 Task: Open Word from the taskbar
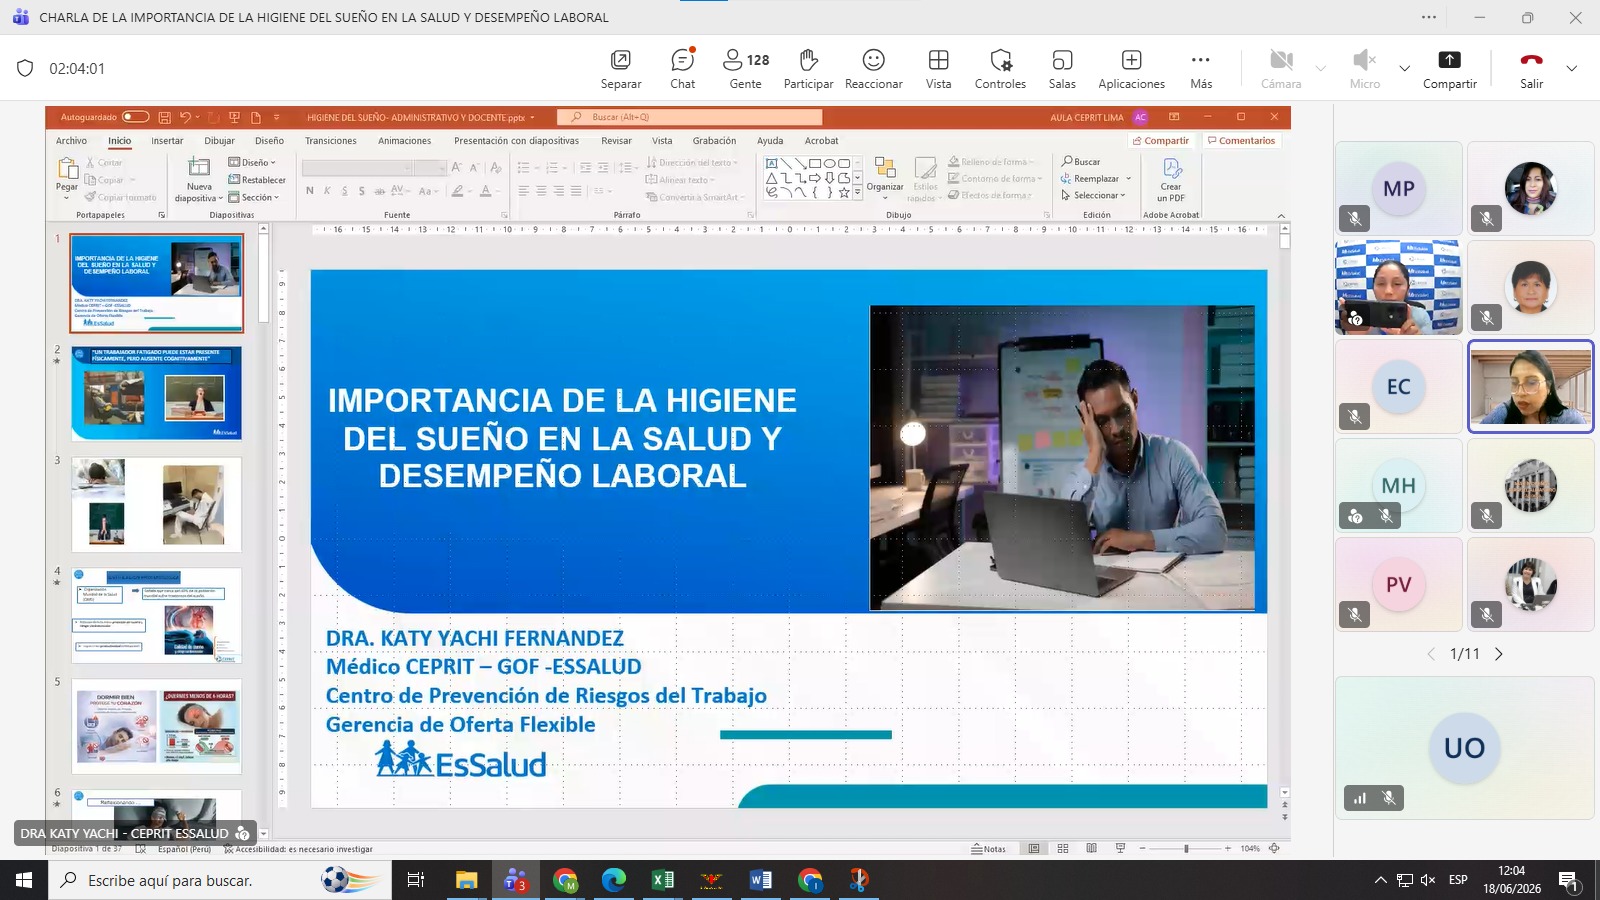click(x=760, y=880)
